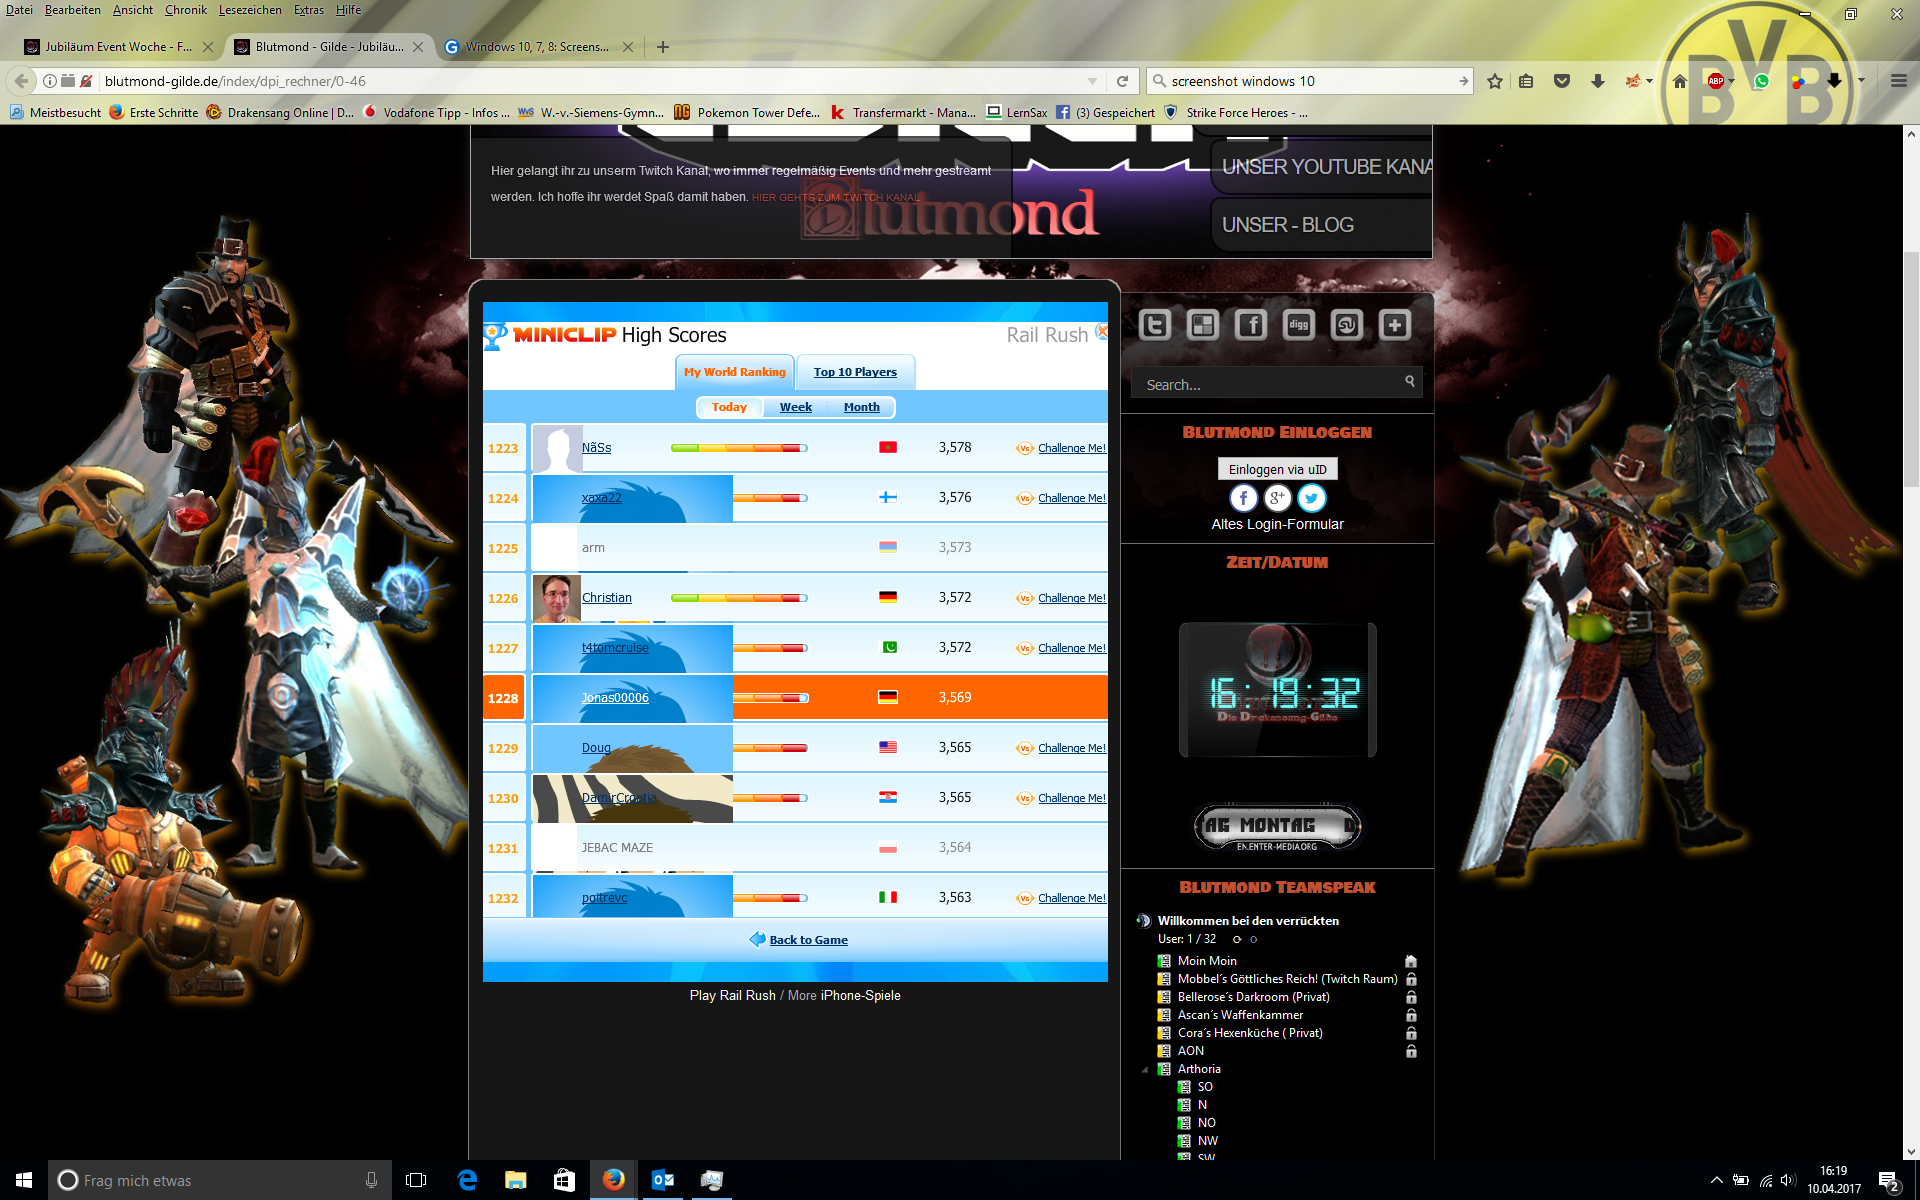Click the plus more-sharing icon
The height and width of the screenshot is (1200, 1920).
[1395, 325]
